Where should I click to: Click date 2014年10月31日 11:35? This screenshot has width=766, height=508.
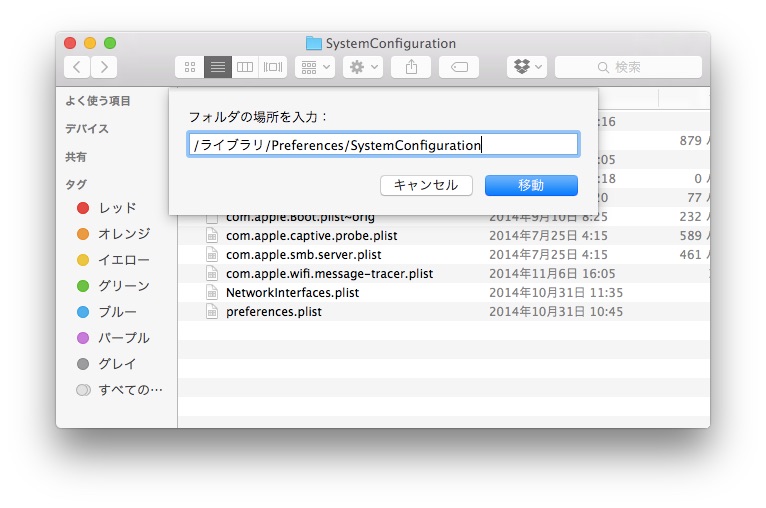coord(556,293)
